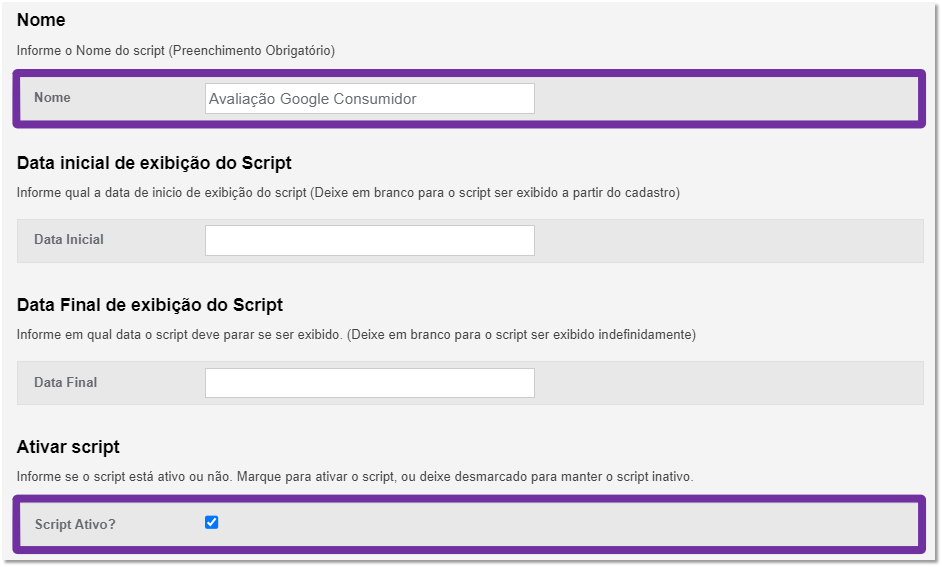942x567 pixels.
Task: Click empty gray area right of Data Final field
Action: click(728, 383)
